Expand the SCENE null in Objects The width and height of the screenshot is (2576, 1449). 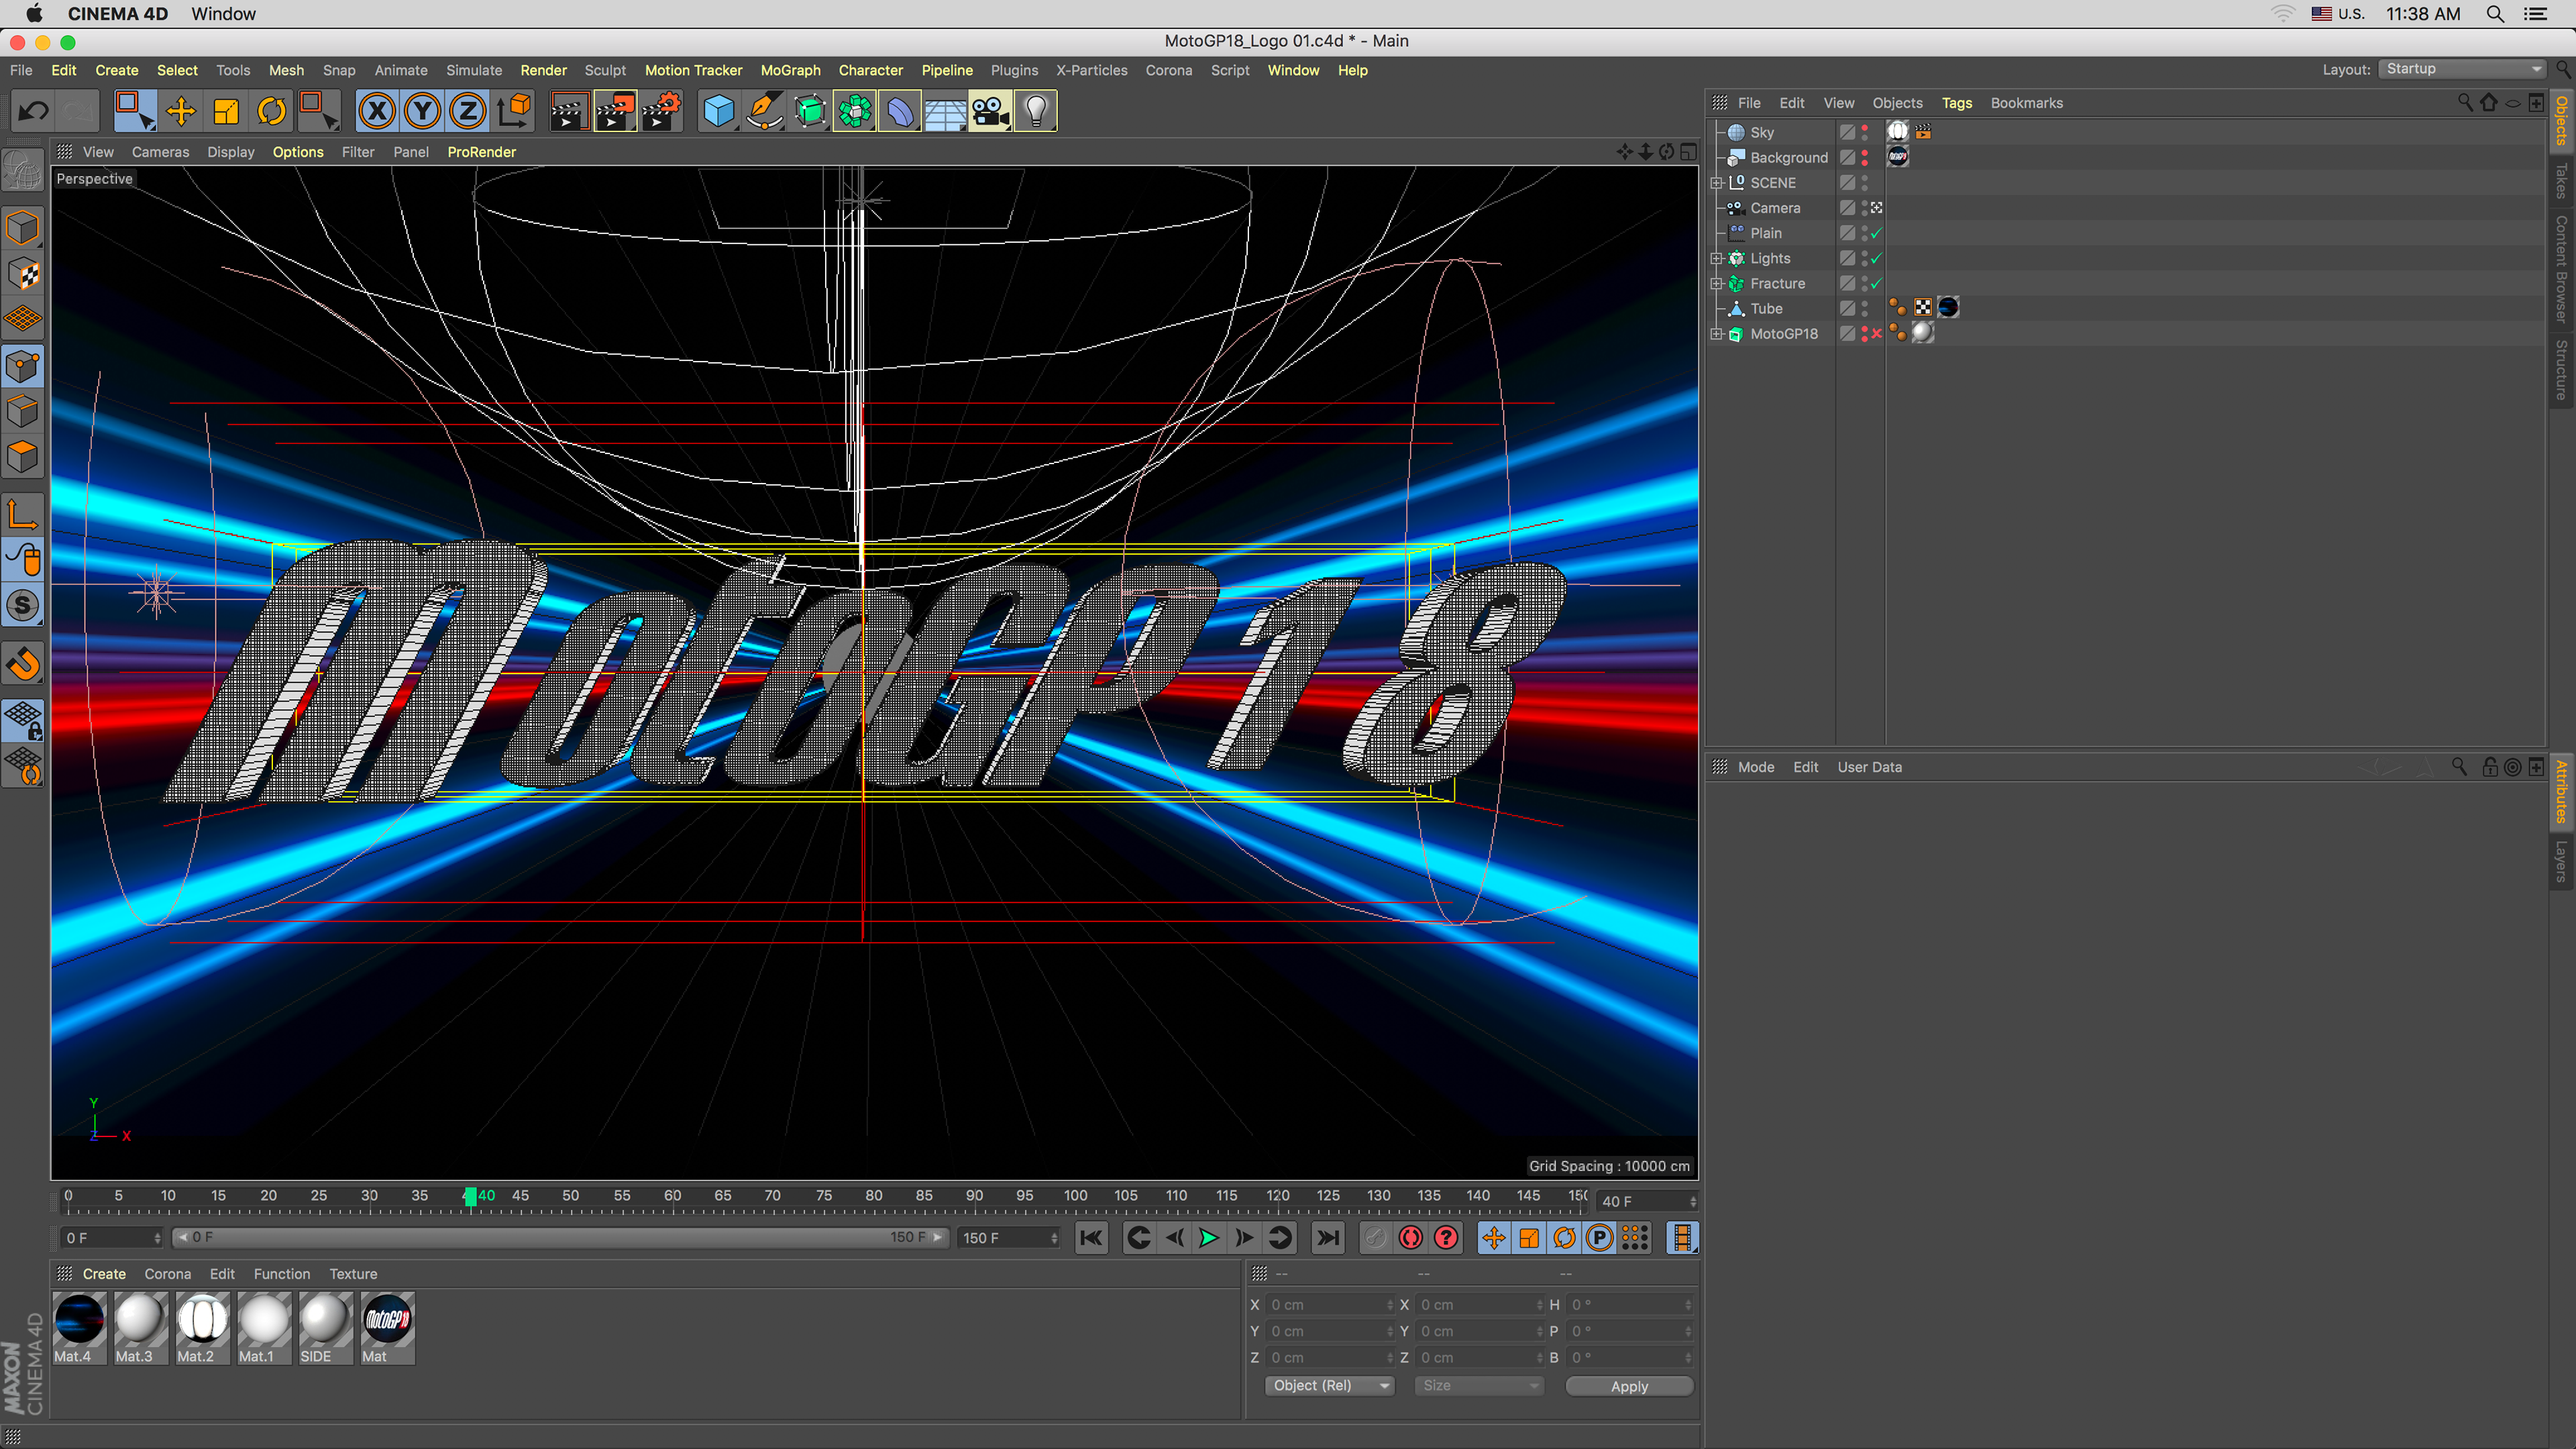[1717, 183]
